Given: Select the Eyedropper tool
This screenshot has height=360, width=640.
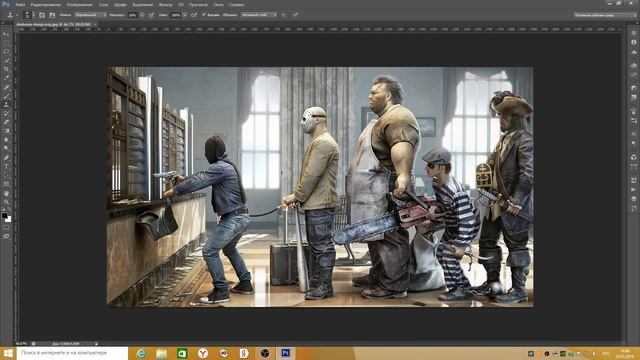Looking at the screenshot, I should (6, 78).
